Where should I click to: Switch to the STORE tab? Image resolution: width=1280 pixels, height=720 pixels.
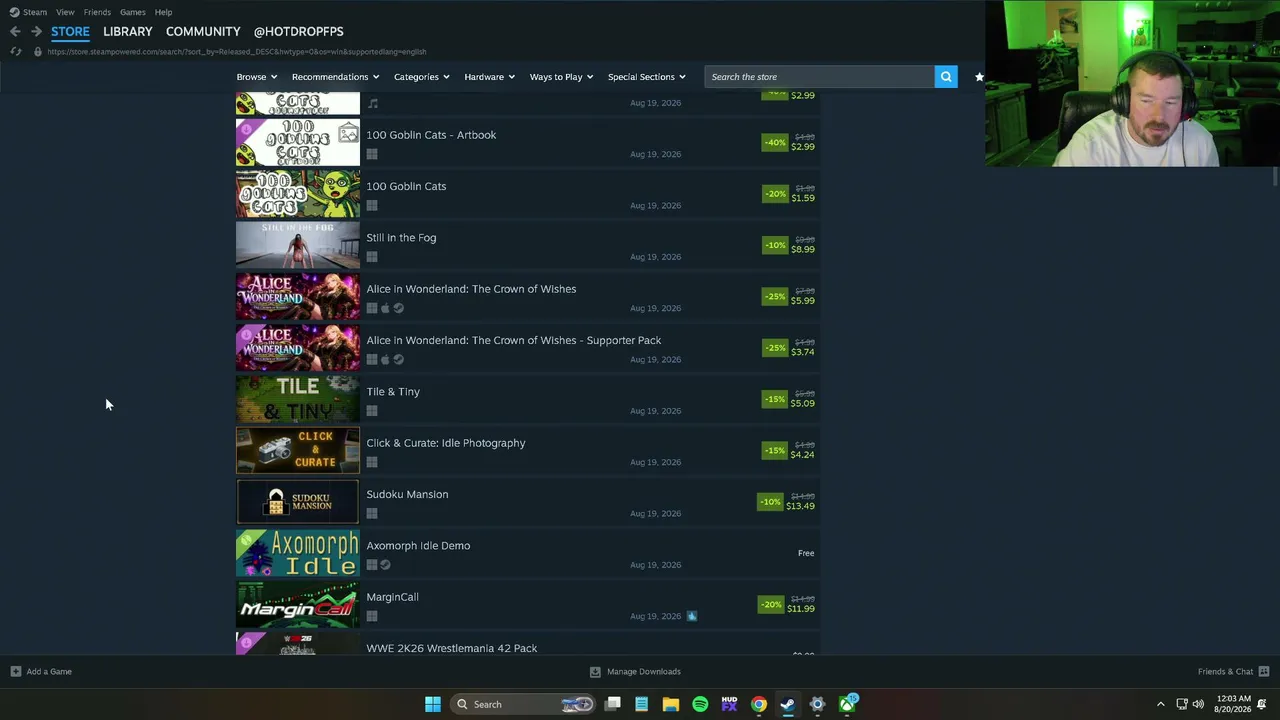(70, 32)
